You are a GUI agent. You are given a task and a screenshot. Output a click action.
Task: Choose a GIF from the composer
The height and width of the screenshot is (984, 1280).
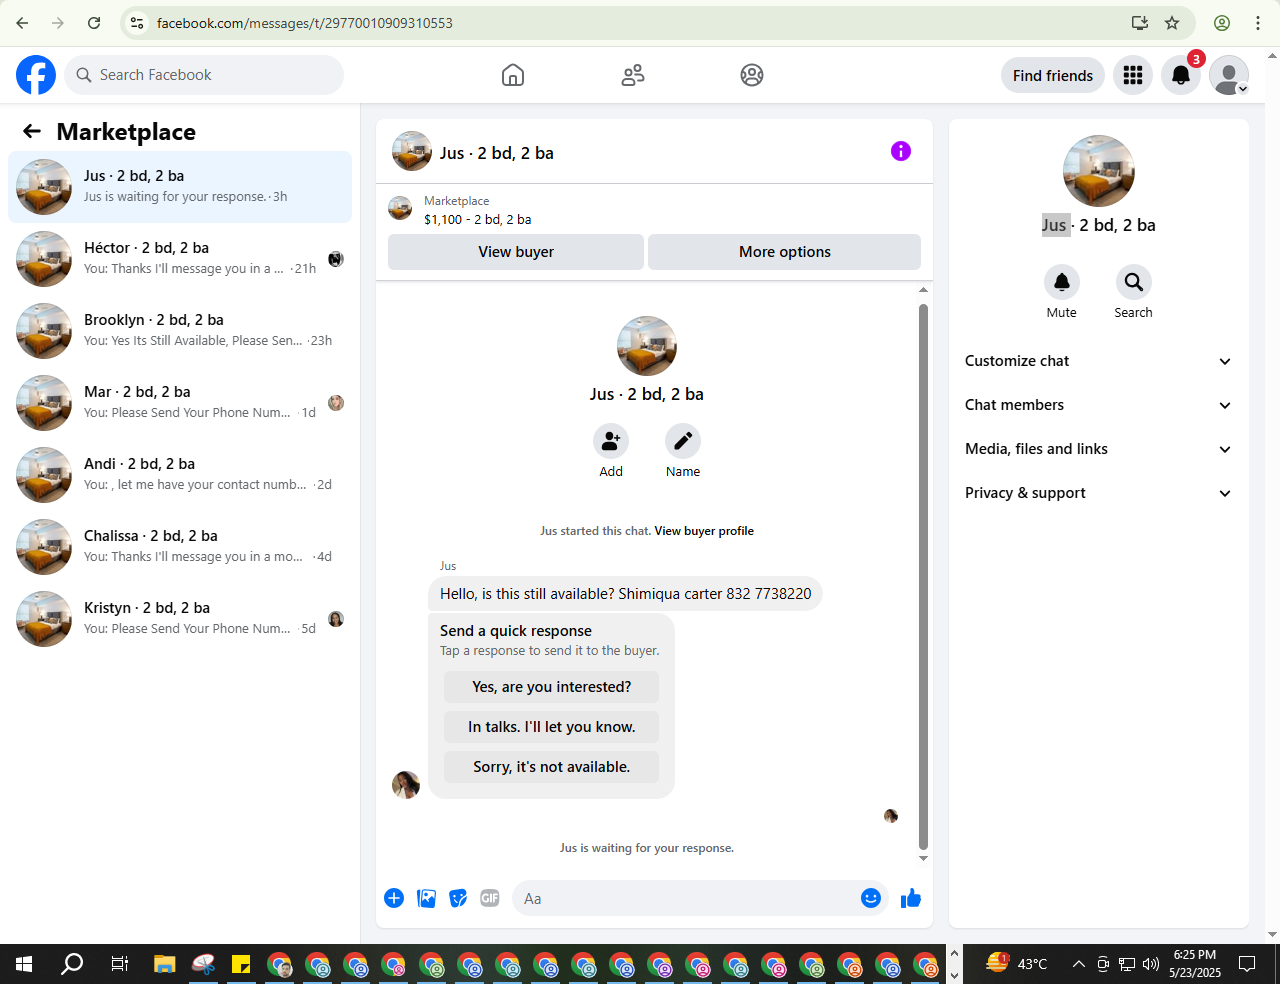490,898
